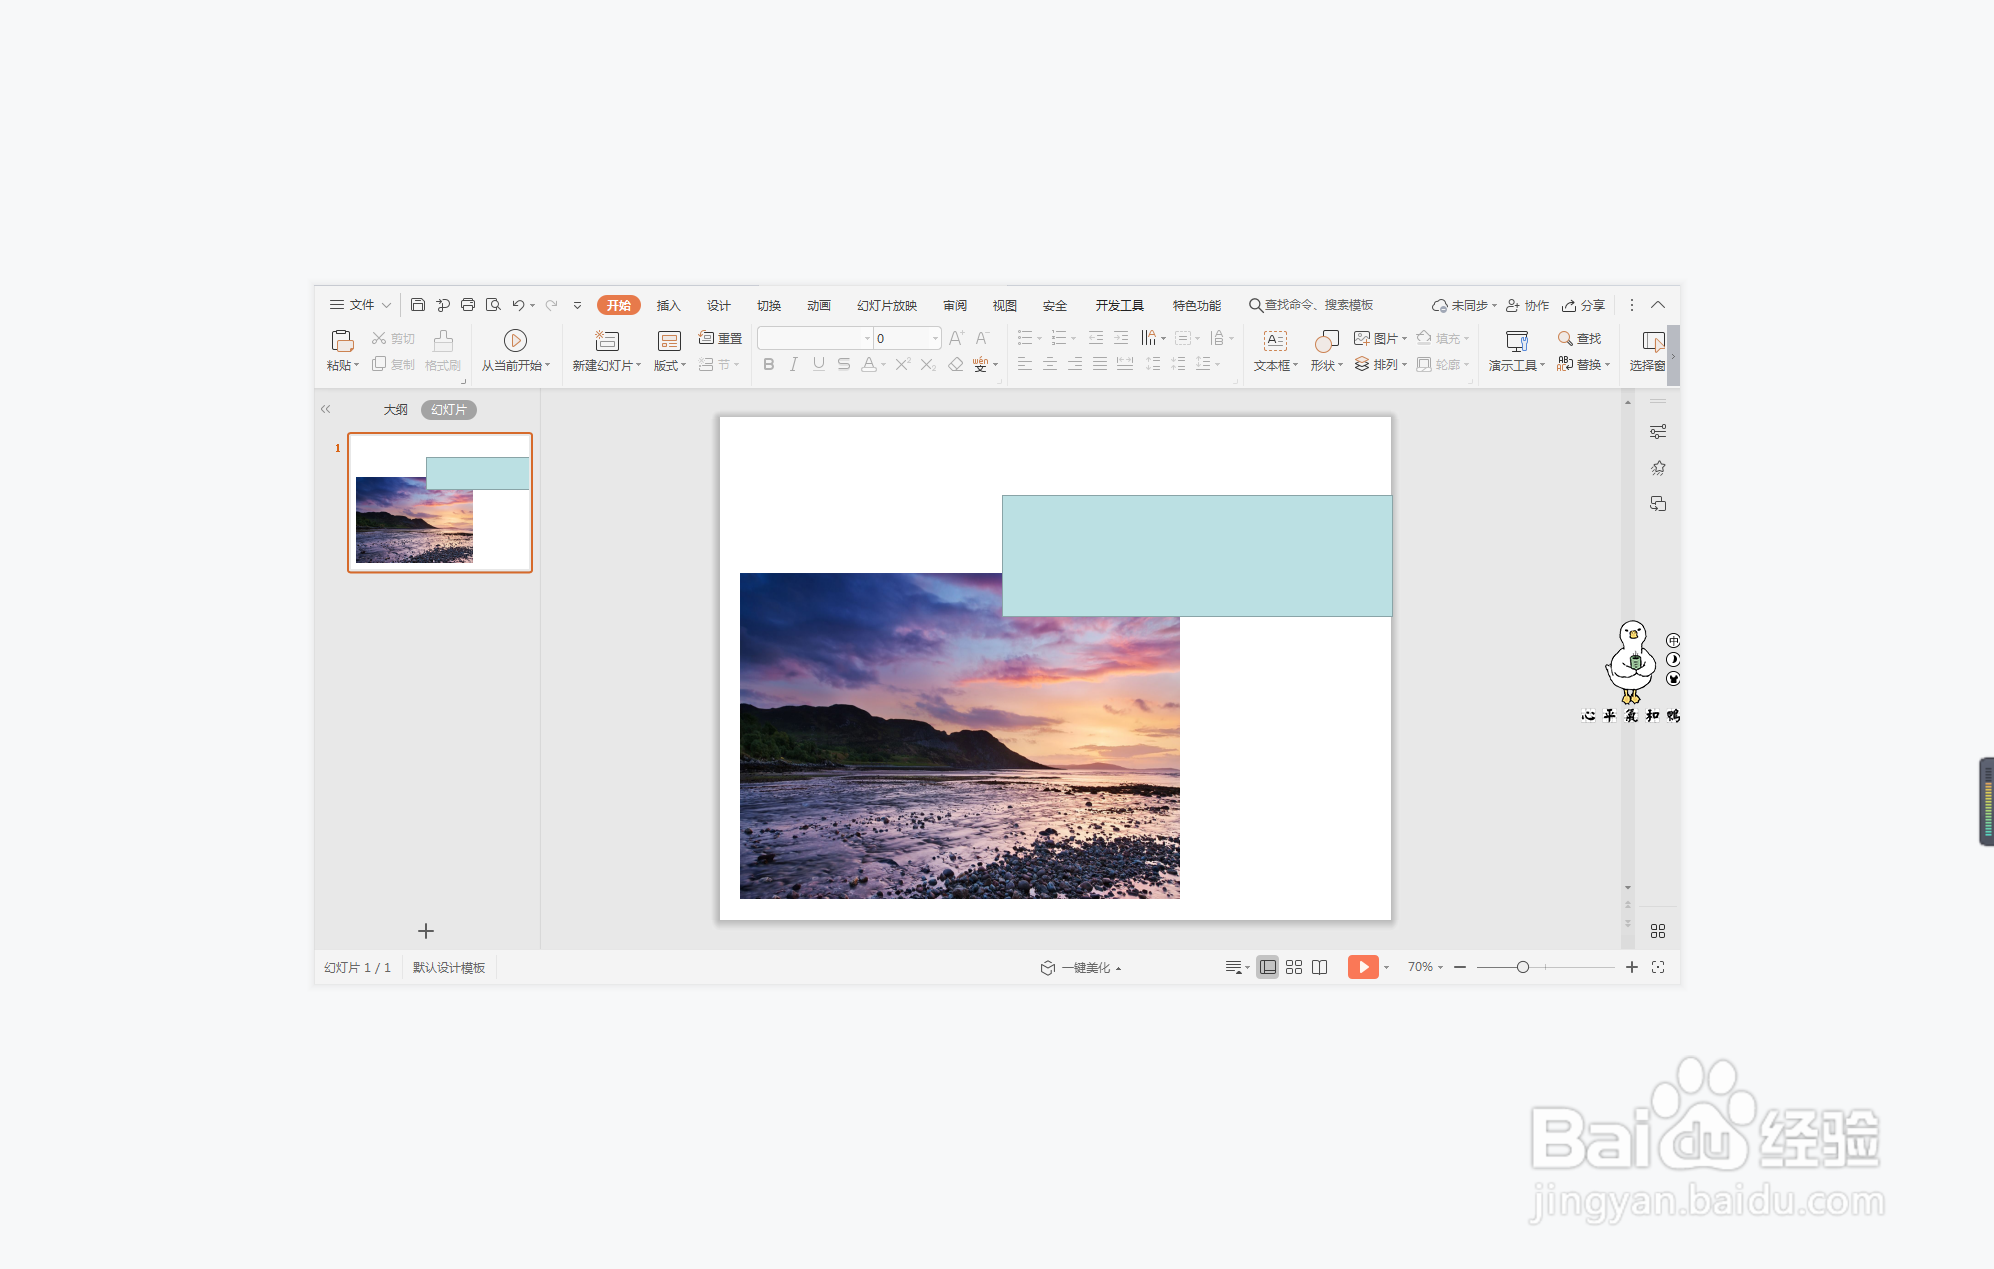Switch to Reading view in status bar
1994x1269 pixels.
(x=1320, y=967)
